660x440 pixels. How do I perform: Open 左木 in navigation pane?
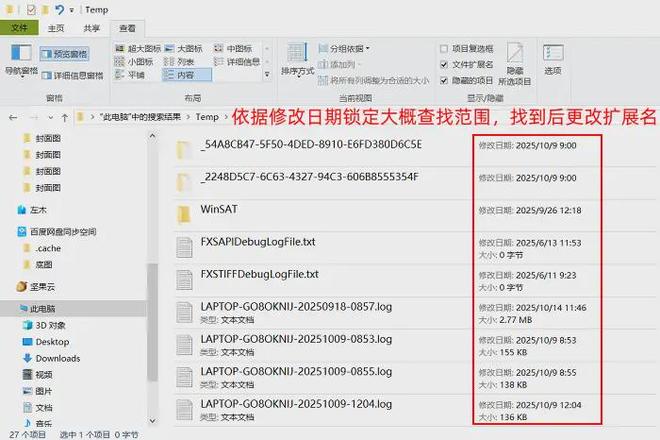coord(32,210)
